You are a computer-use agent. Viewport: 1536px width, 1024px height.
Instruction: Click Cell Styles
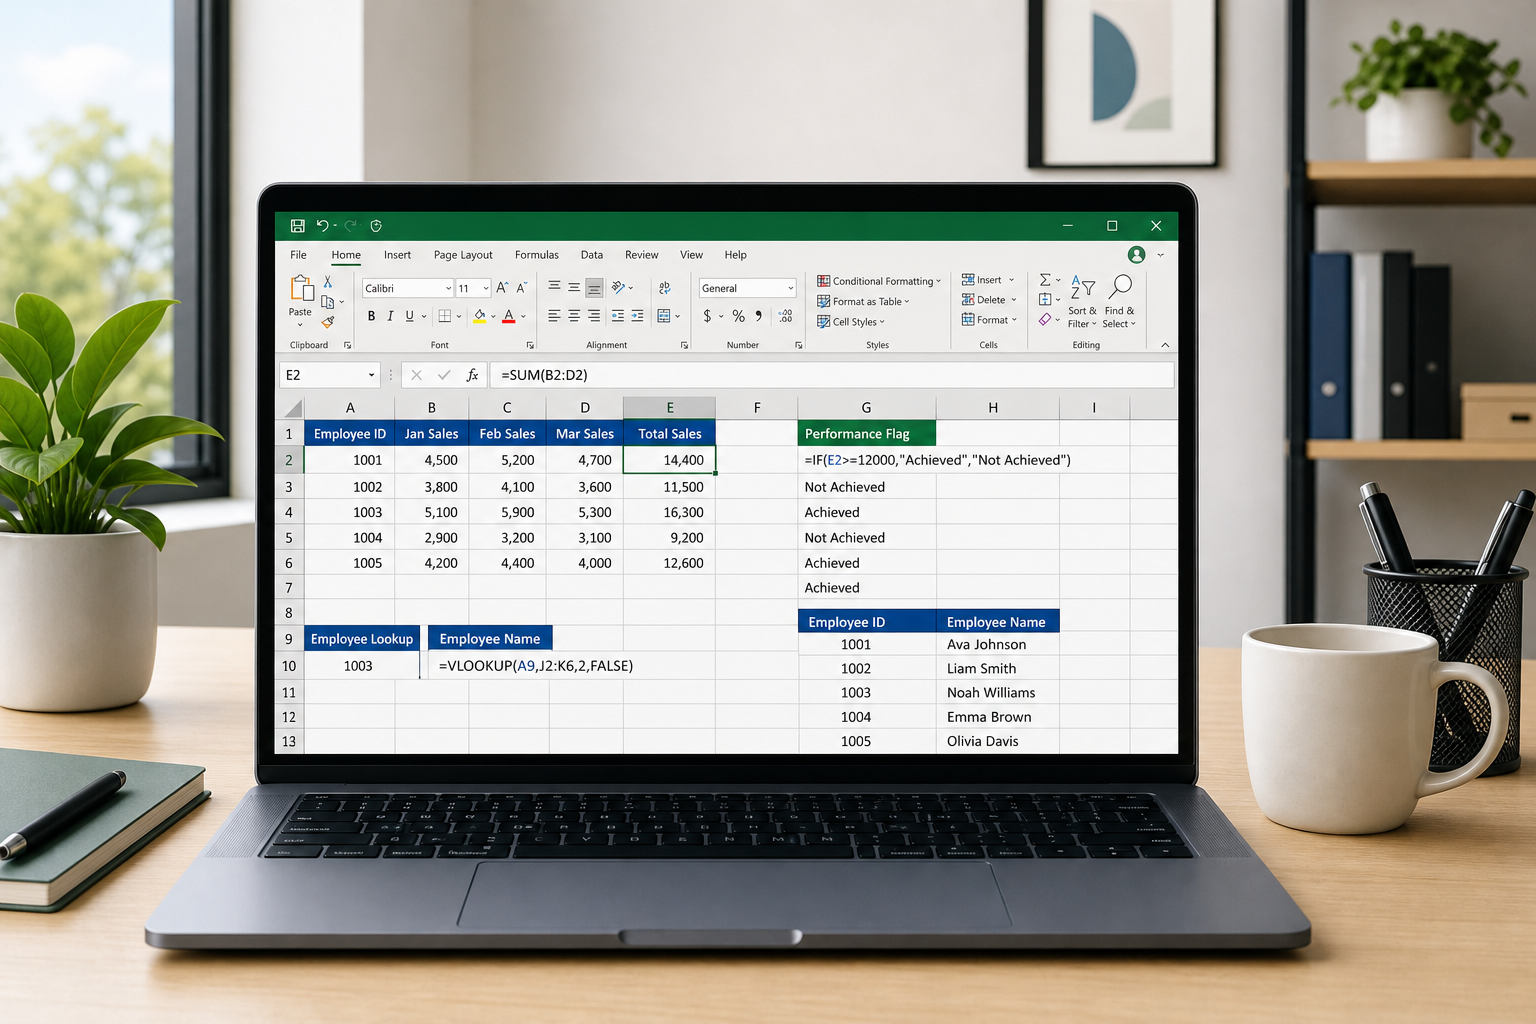tap(851, 322)
